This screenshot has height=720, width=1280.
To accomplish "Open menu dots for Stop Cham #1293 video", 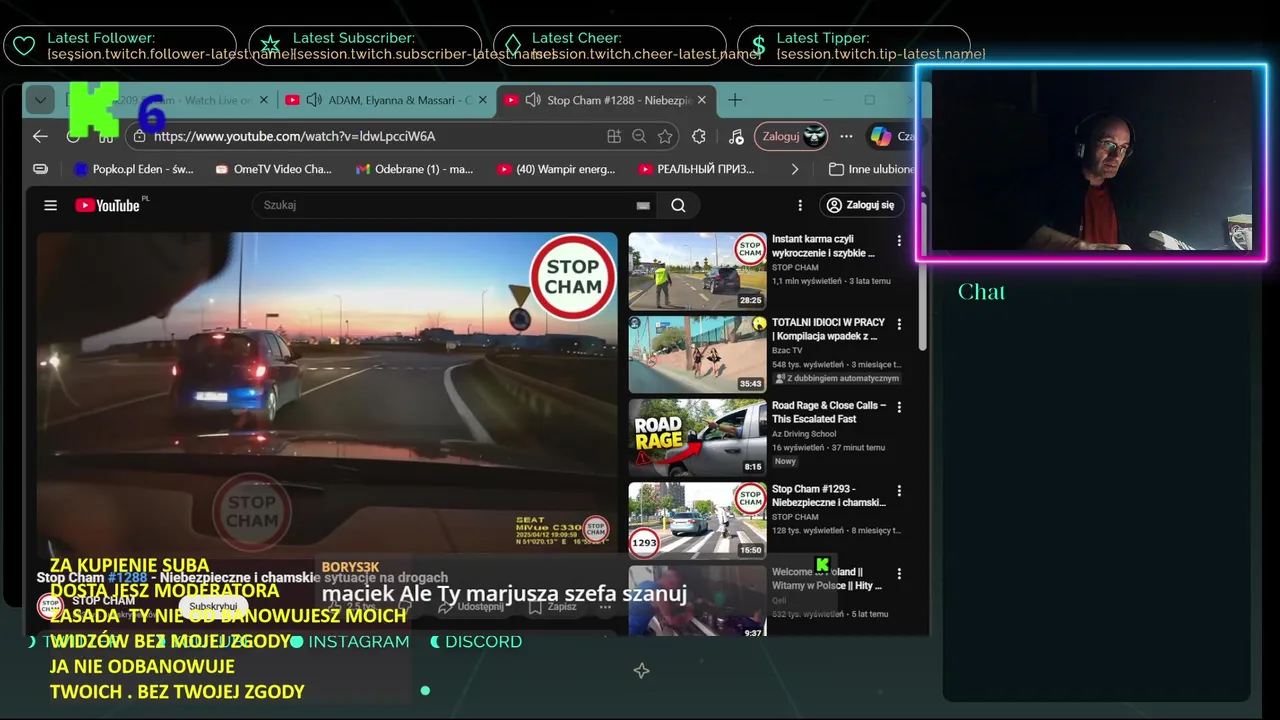I will (x=899, y=491).
